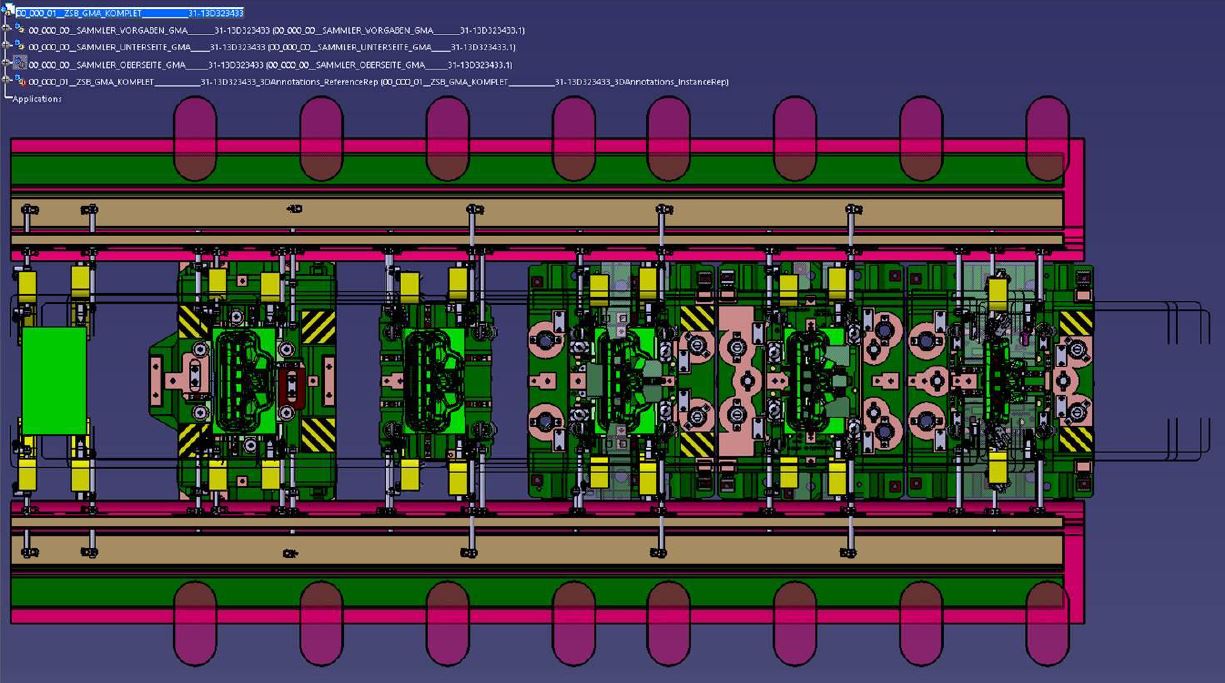
Task: Select the SAMMLER_OBERSEITE_GMA text in the tree
Action: tap(270, 65)
